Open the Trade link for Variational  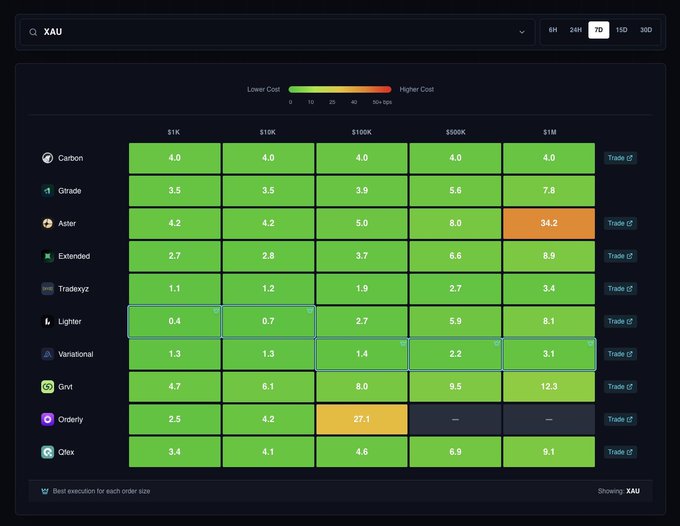point(620,354)
